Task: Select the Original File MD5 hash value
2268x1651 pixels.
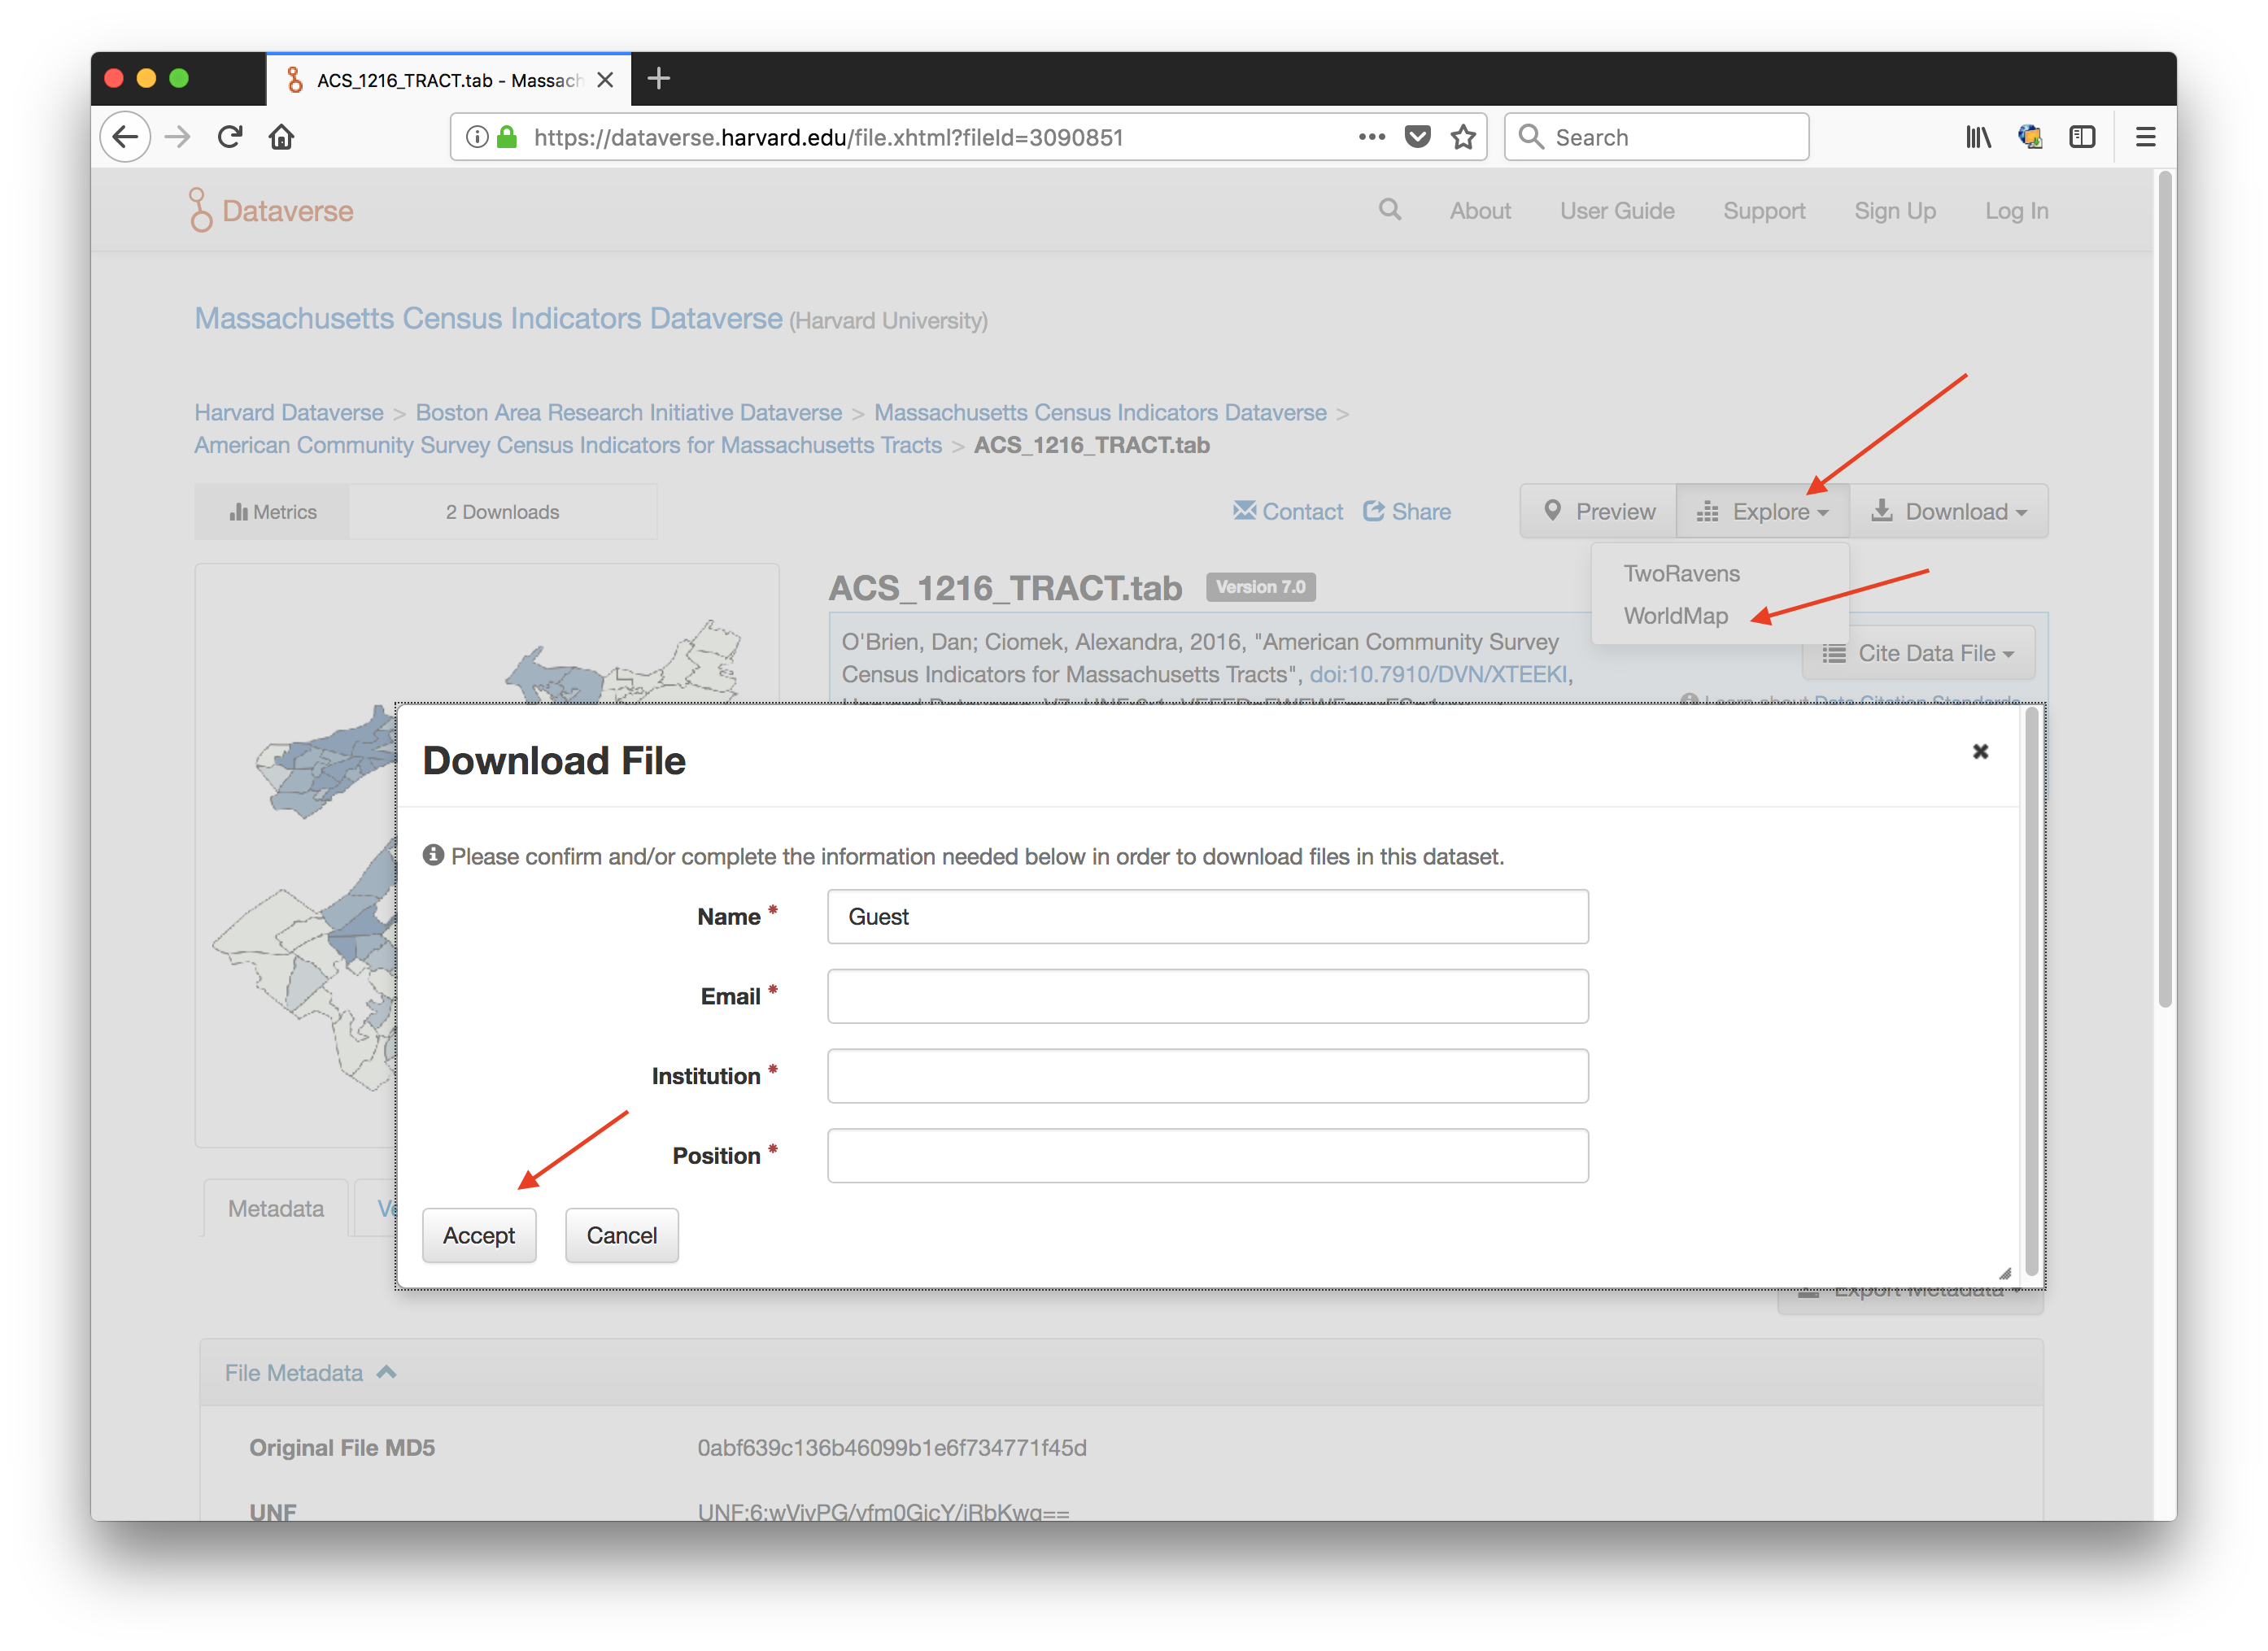Action: coord(892,1448)
